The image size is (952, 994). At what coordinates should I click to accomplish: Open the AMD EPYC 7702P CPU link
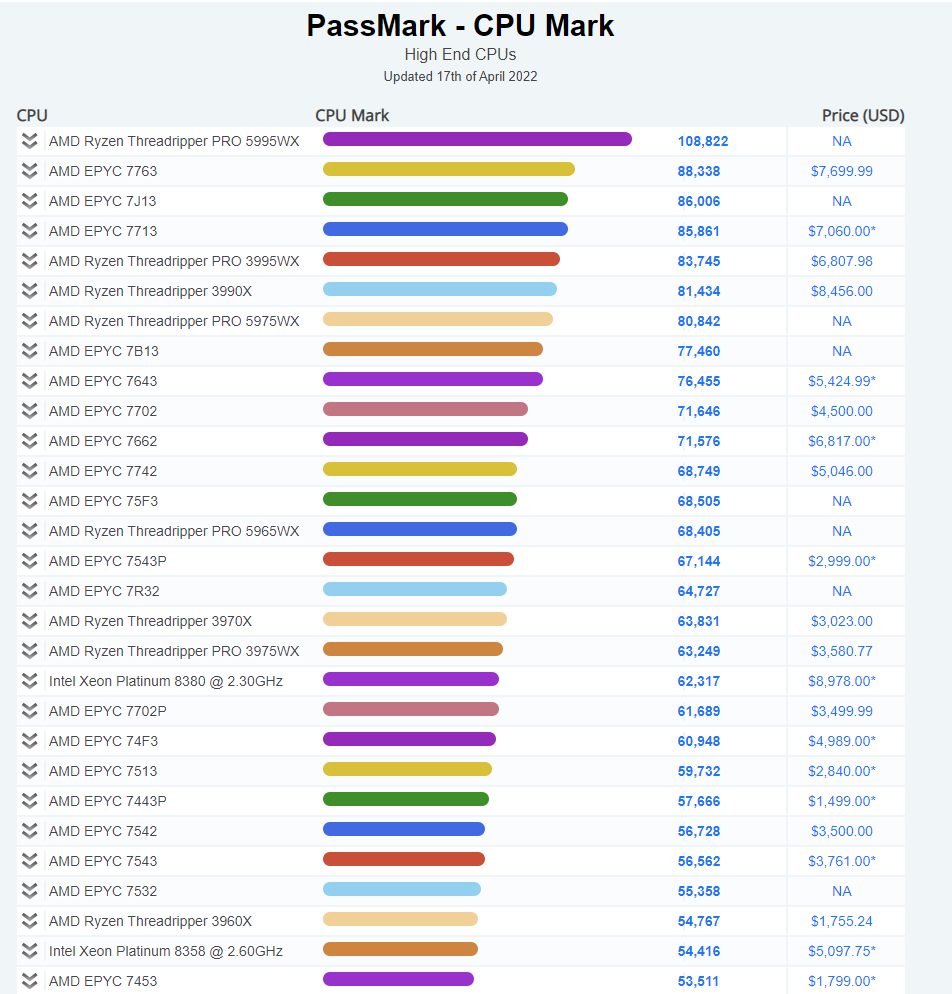coord(108,711)
